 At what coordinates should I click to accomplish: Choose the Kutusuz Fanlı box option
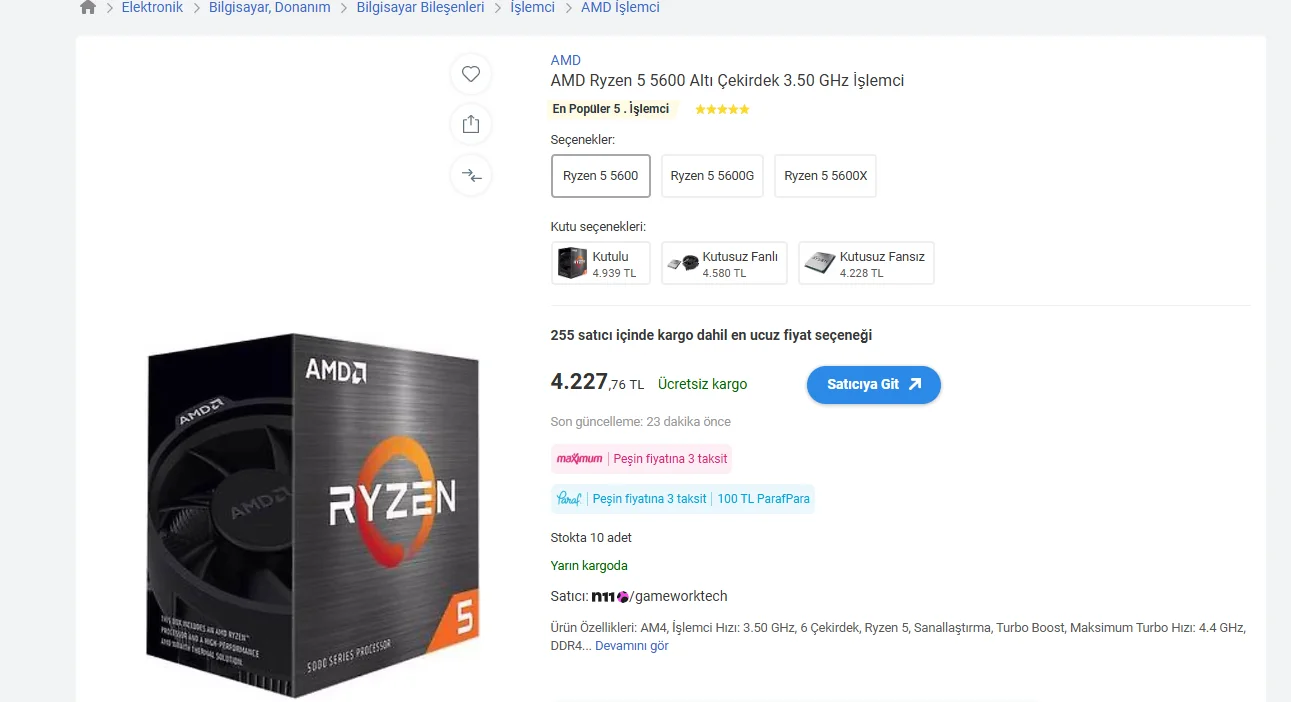(724, 263)
